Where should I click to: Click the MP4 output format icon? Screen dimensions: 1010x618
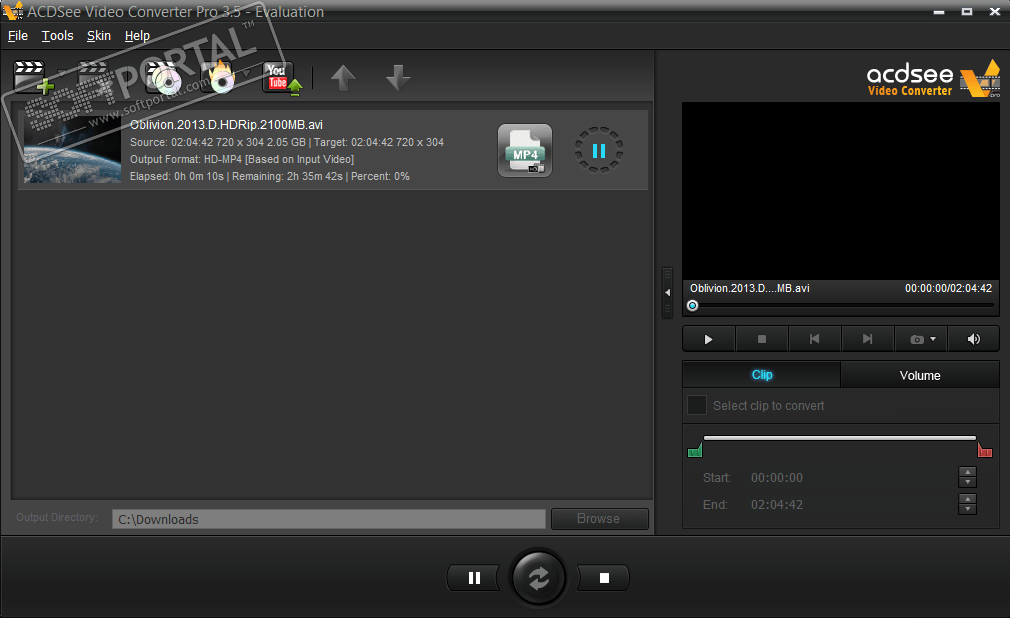tap(525, 150)
